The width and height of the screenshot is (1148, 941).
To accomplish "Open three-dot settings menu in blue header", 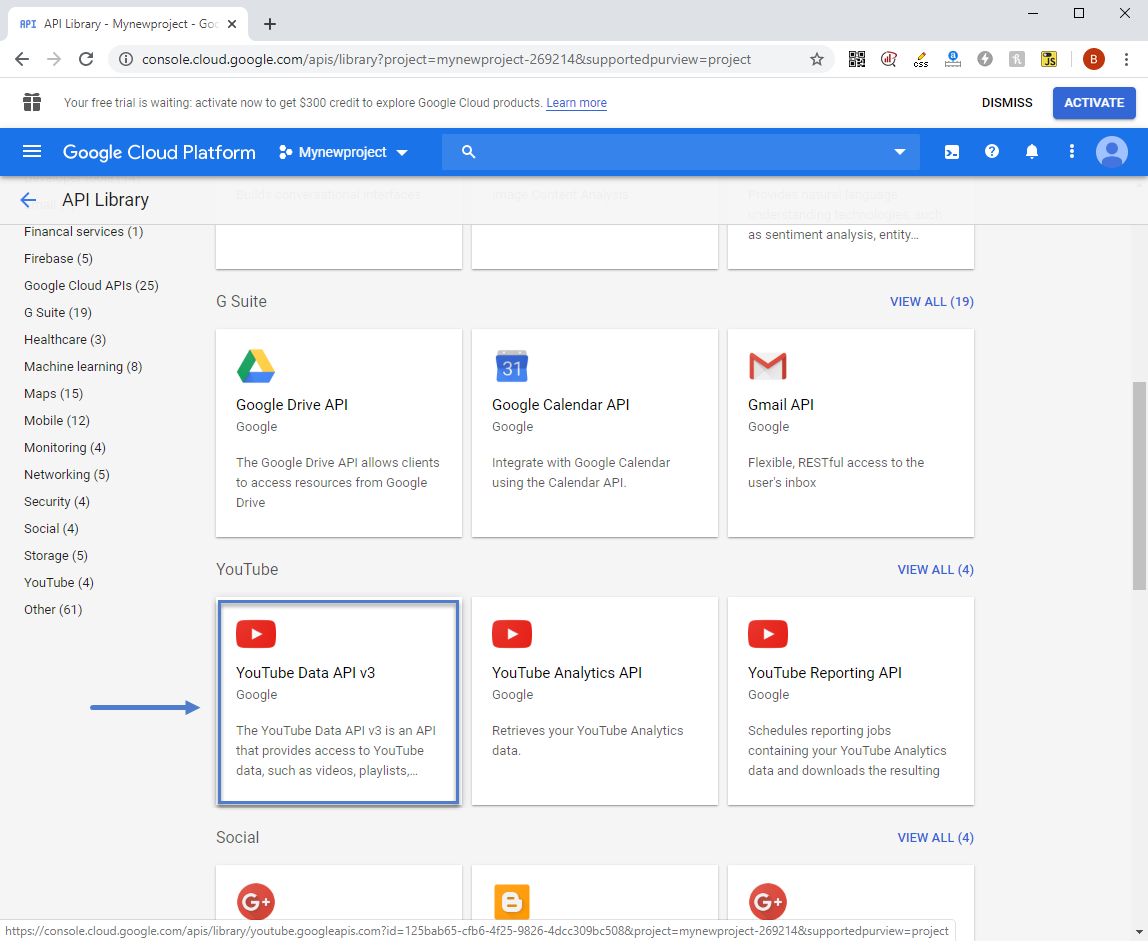I will click(x=1072, y=152).
